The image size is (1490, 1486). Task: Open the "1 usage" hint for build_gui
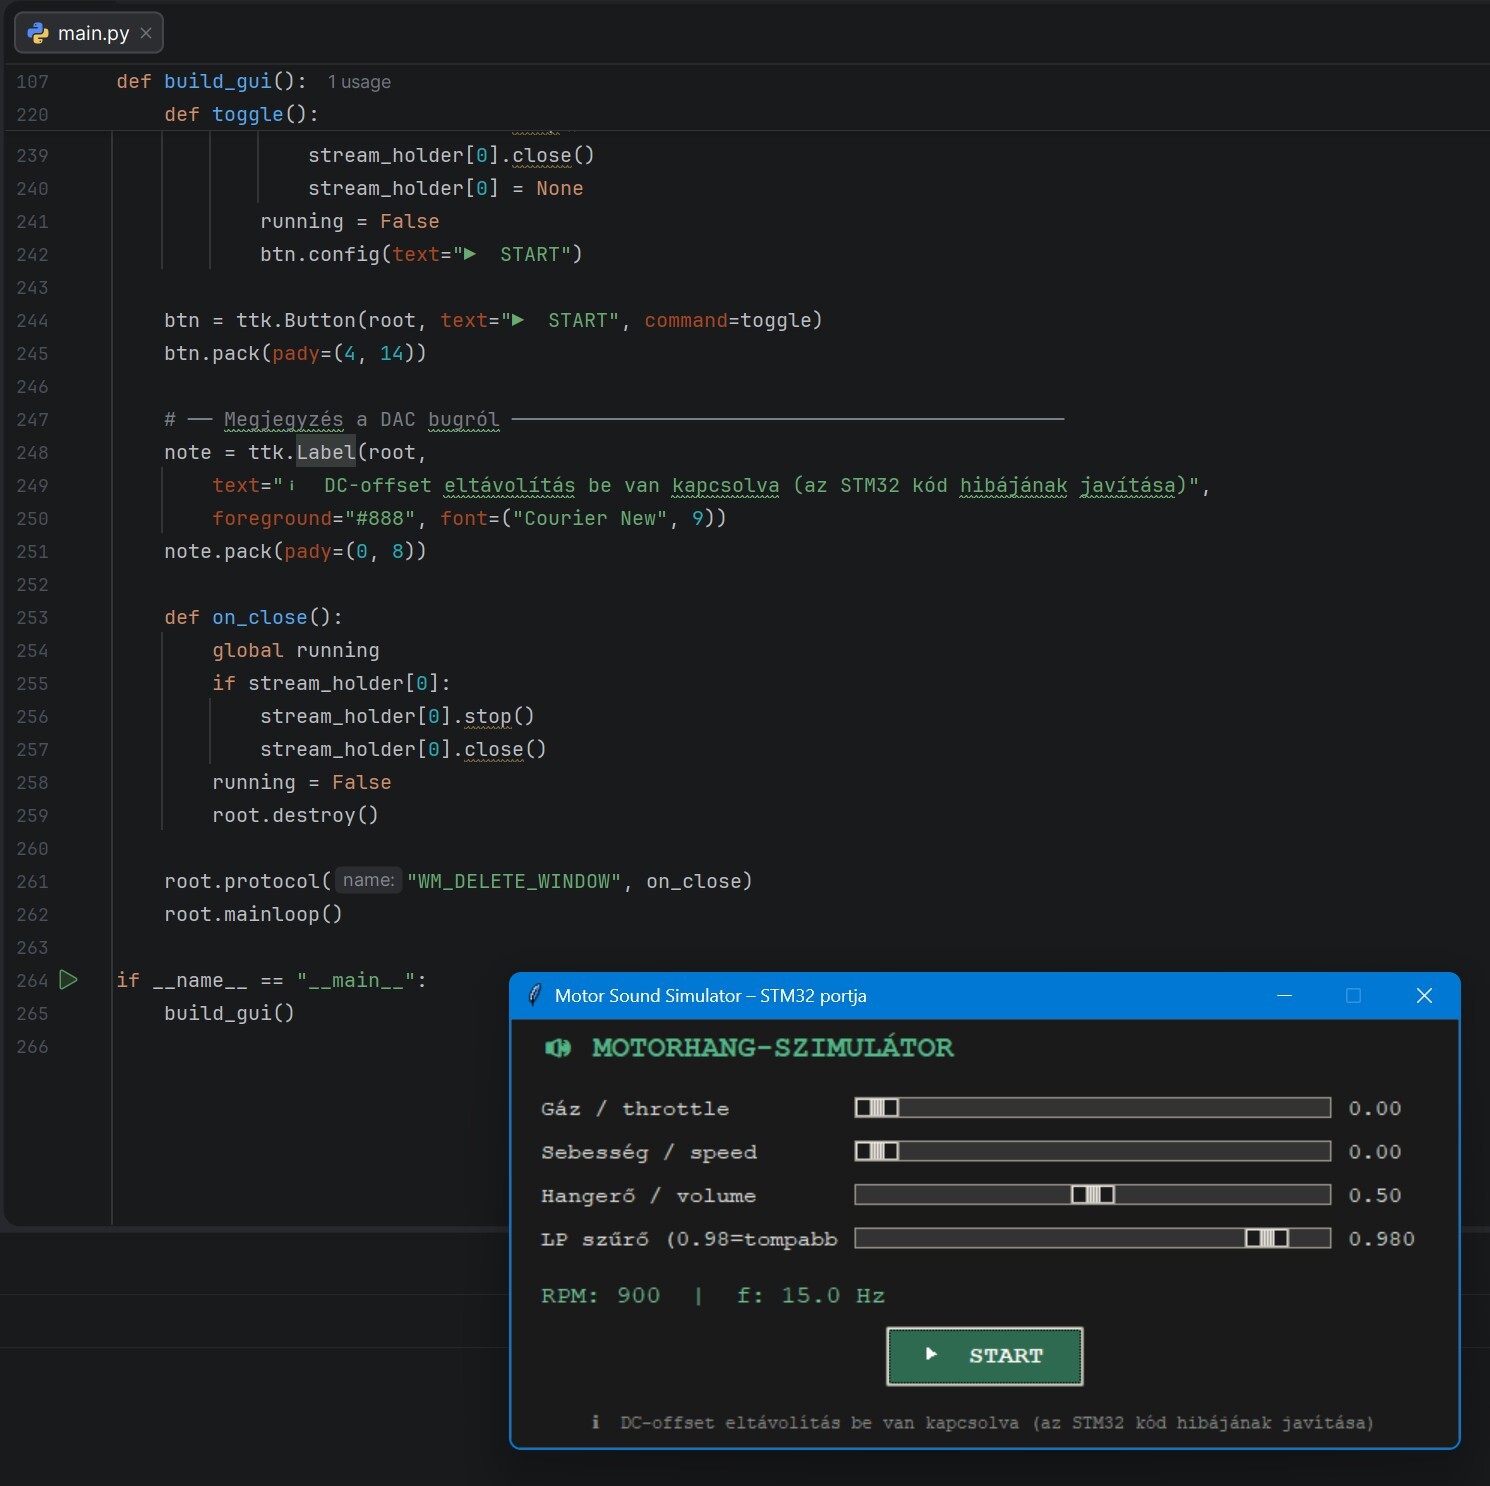(359, 82)
